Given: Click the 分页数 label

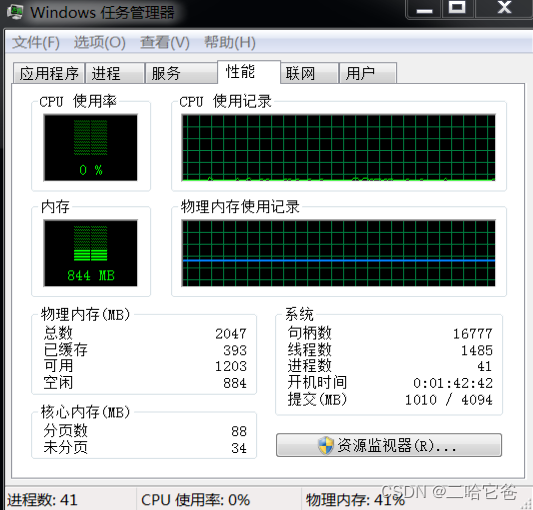Looking at the screenshot, I should click(x=66, y=430).
